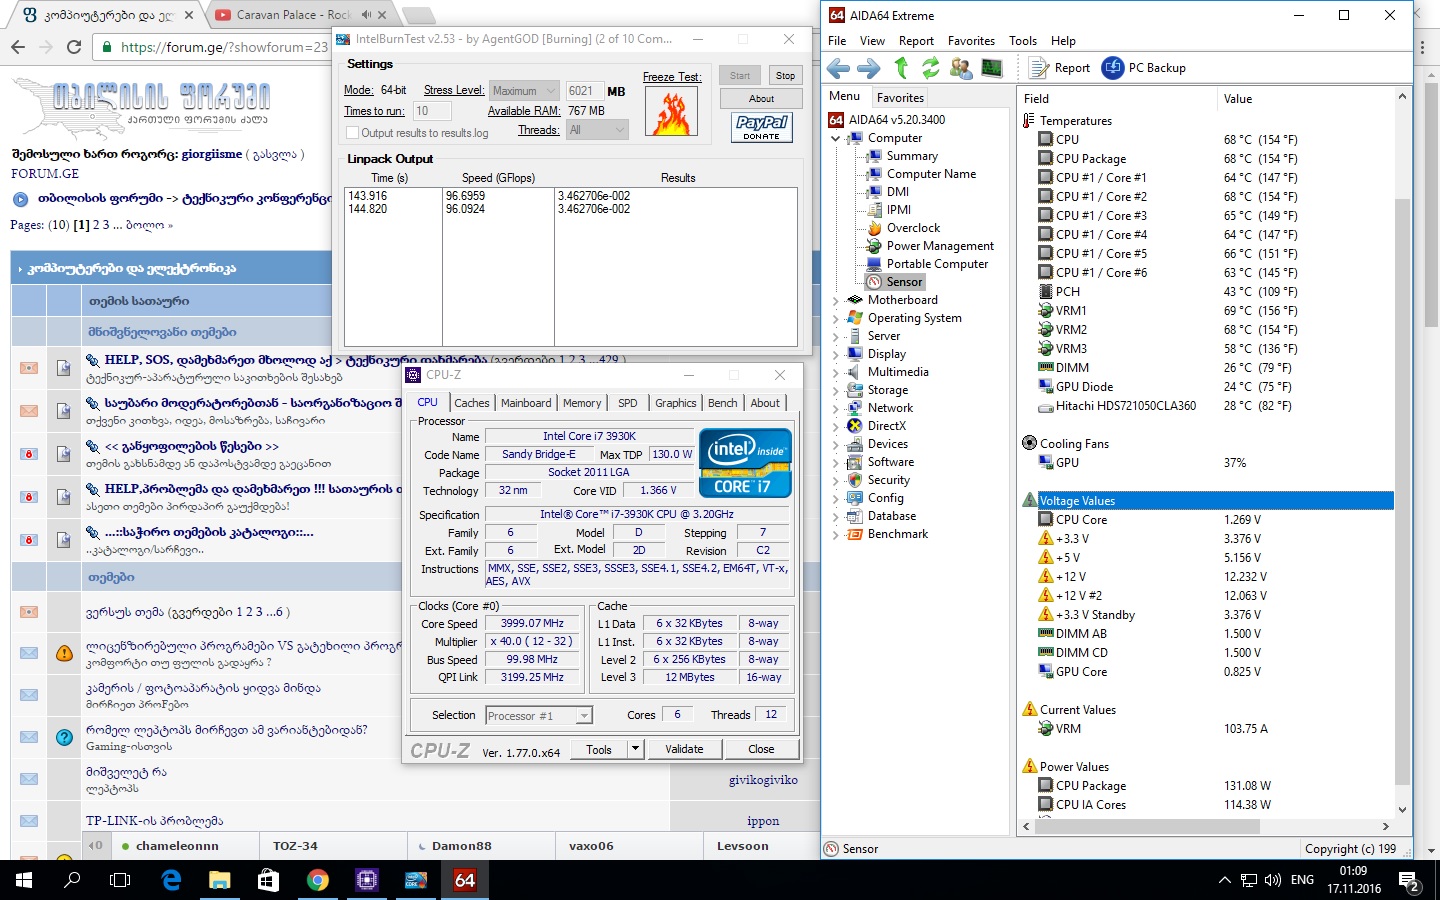1440x900 pixels.
Task: Click the green Parent Level up arrow
Action: [901, 68]
